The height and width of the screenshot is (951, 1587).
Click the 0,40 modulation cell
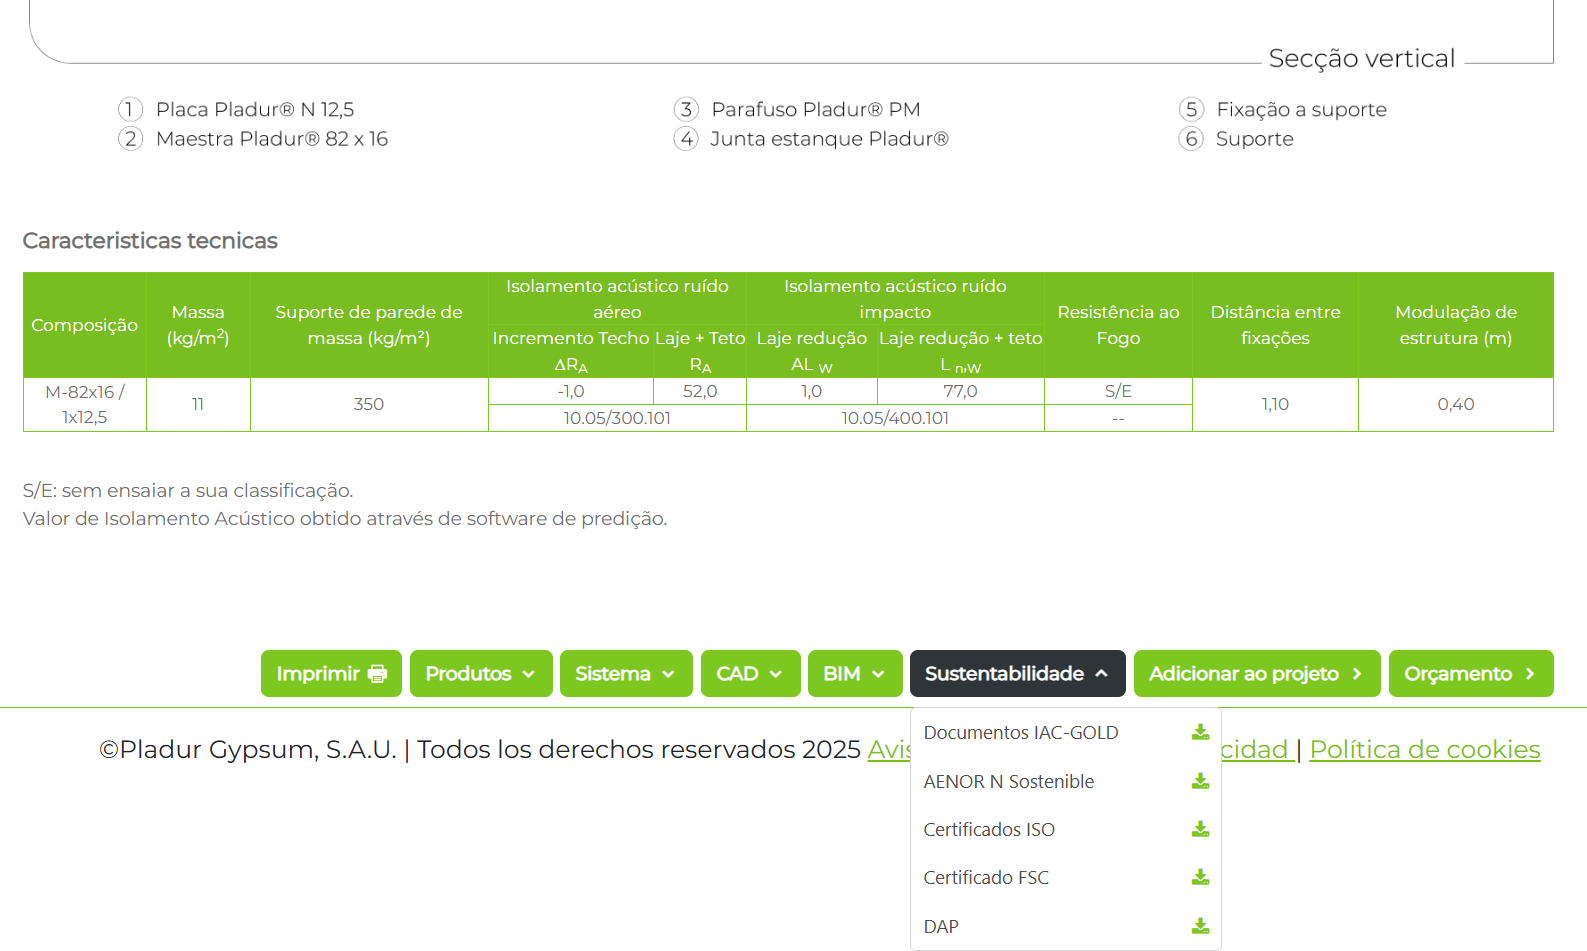point(1456,404)
